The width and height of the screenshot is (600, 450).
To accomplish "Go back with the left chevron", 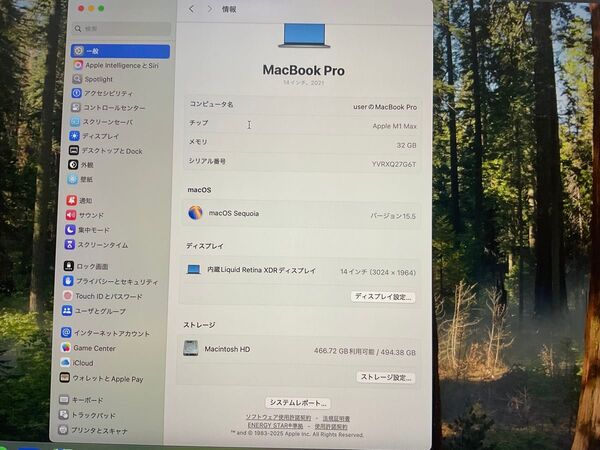I will 192,9.
